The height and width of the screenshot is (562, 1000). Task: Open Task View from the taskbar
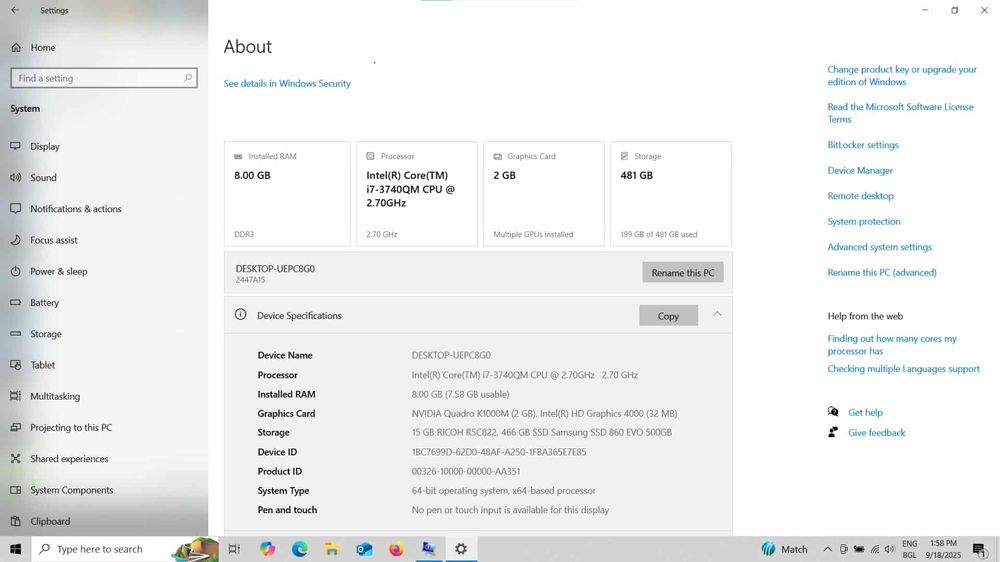coord(234,549)
